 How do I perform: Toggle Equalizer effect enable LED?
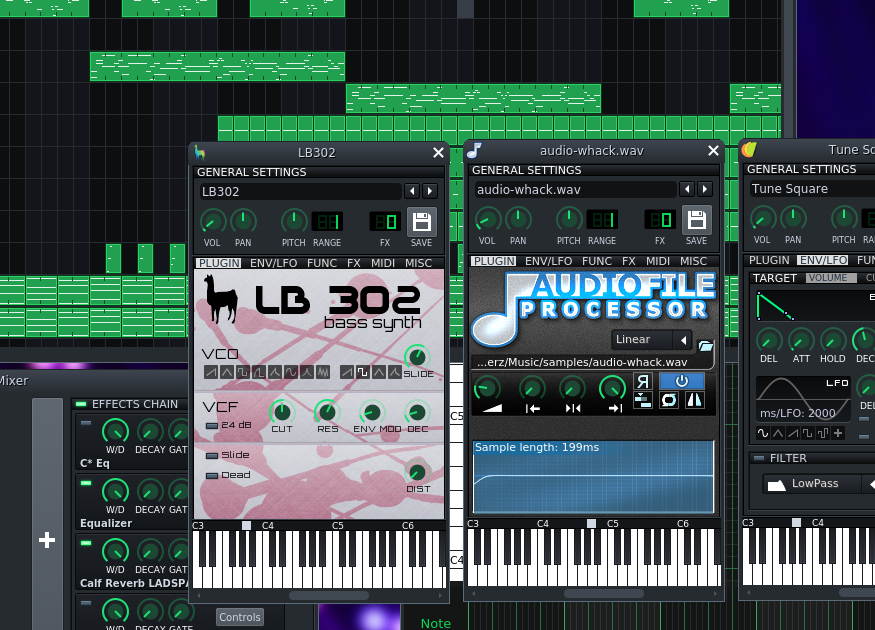pyautogui.click(x=85, y=483)
